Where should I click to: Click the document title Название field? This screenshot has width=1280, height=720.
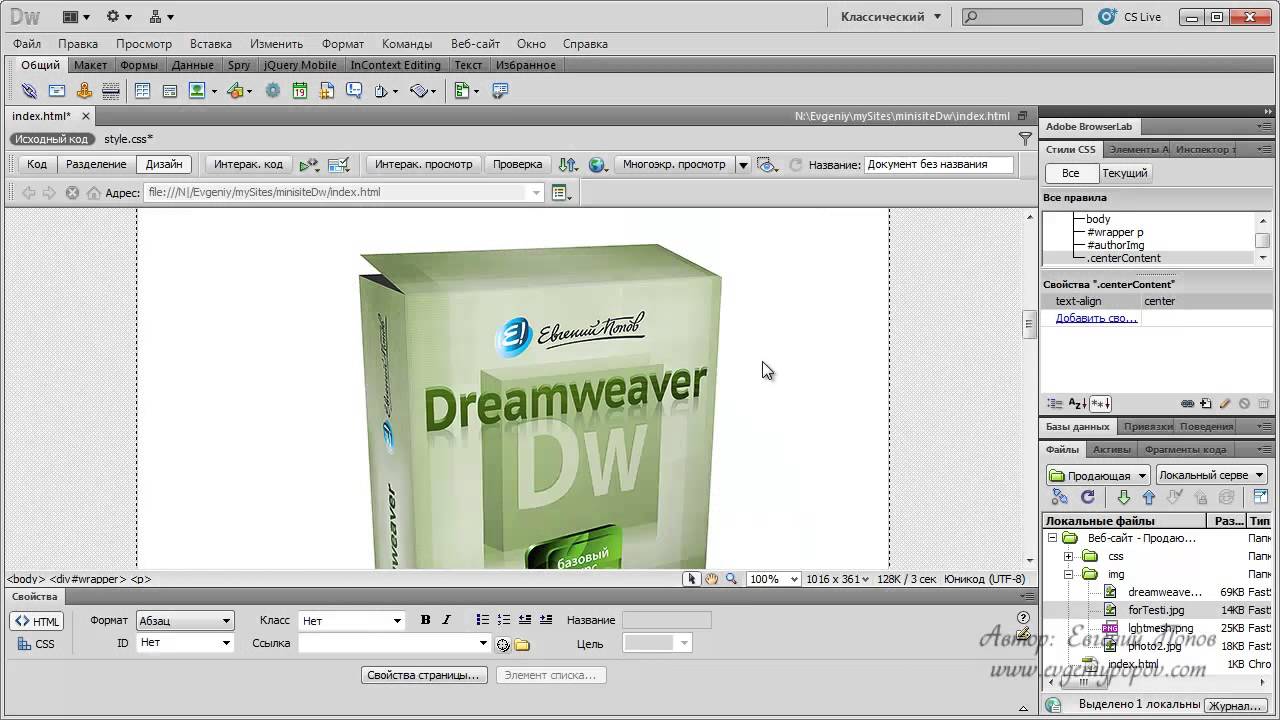click(x=938, y=165)
